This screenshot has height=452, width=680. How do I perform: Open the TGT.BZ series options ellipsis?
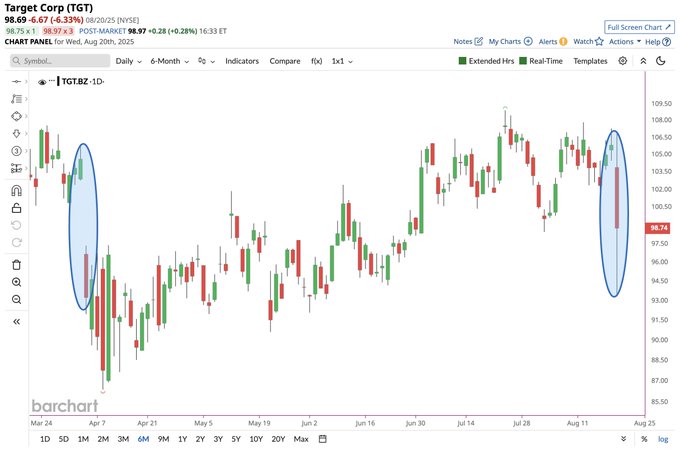coord(52,81)
